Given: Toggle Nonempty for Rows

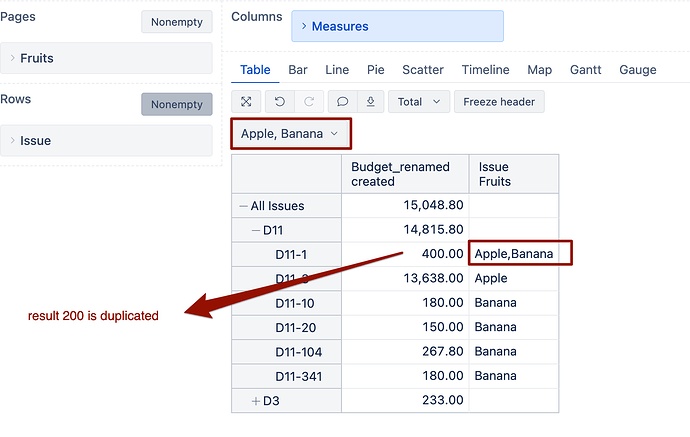Looking at the screenshot, I should [177, 104].
